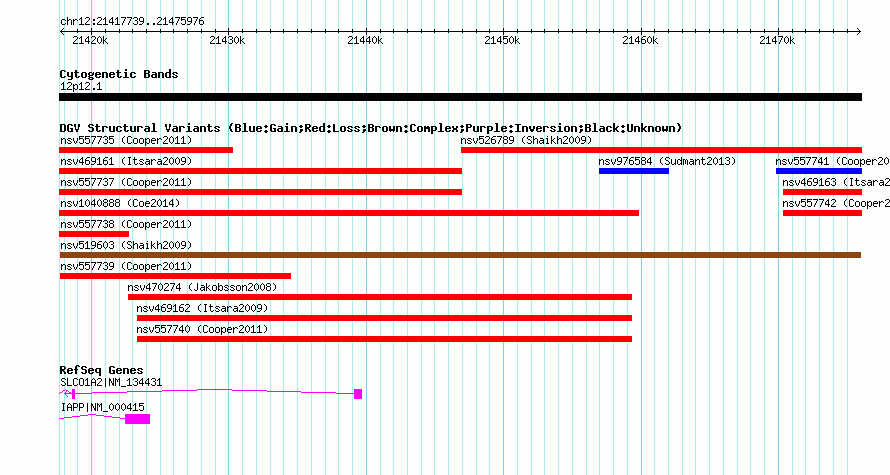This screenshot has width=890, height=475.
Task: Click the 12p12.1 band label
Action: (x=81, y=86)
